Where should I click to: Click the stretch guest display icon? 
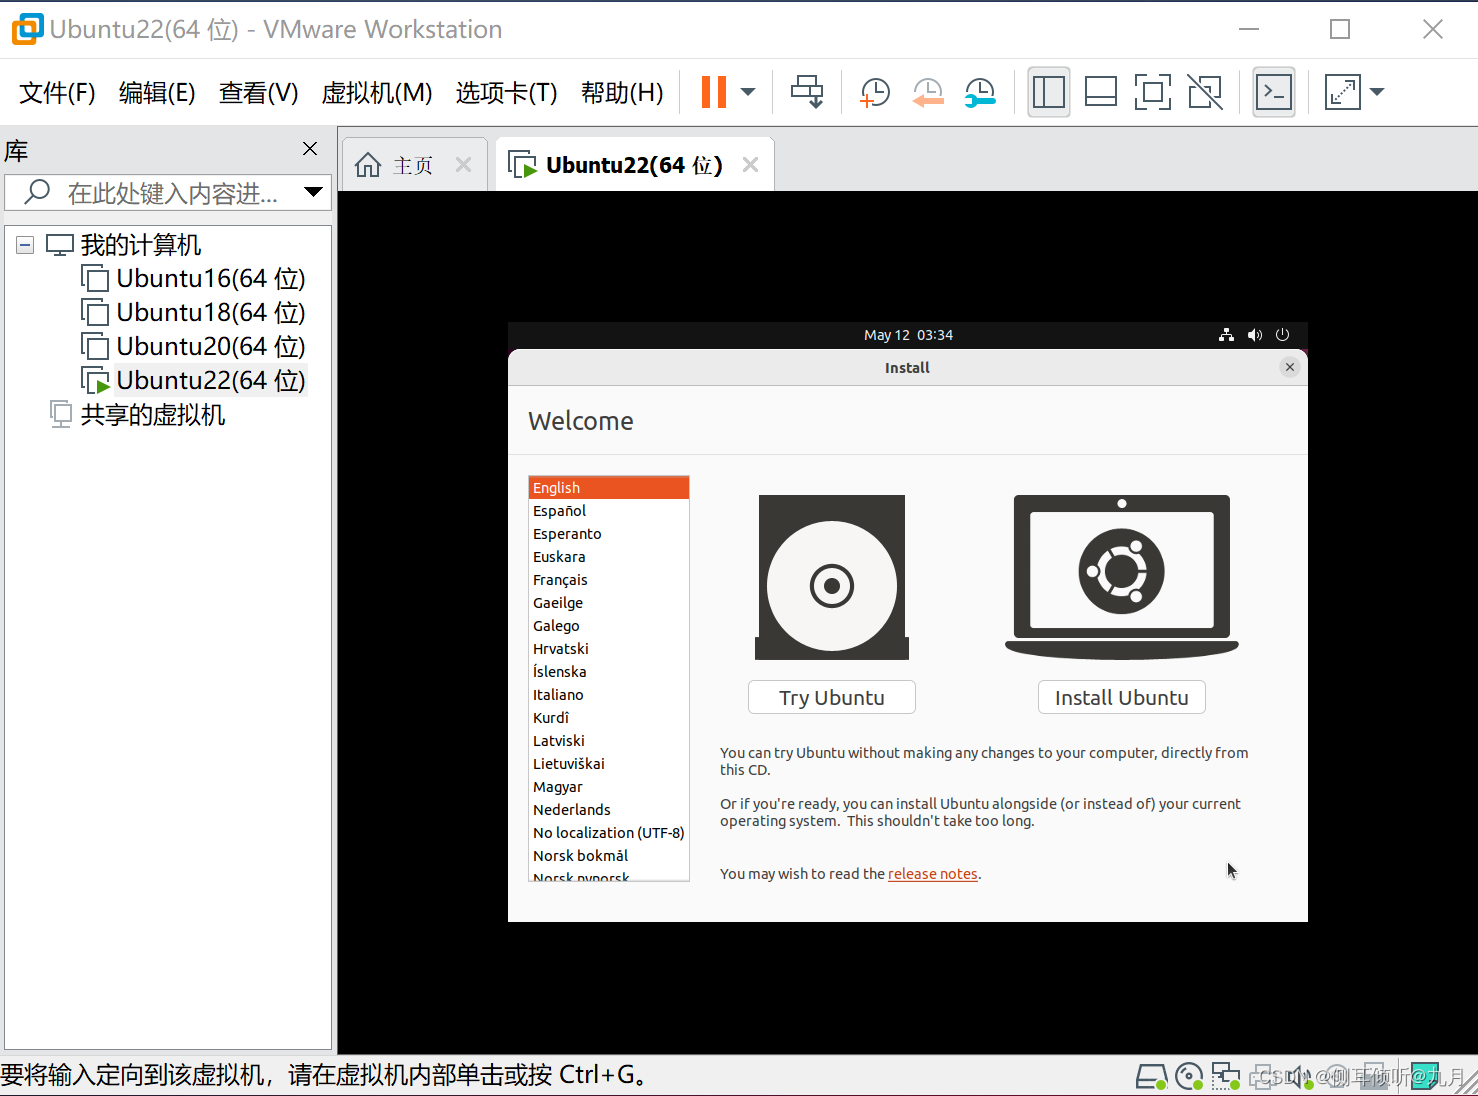(x=1343, y=92)
